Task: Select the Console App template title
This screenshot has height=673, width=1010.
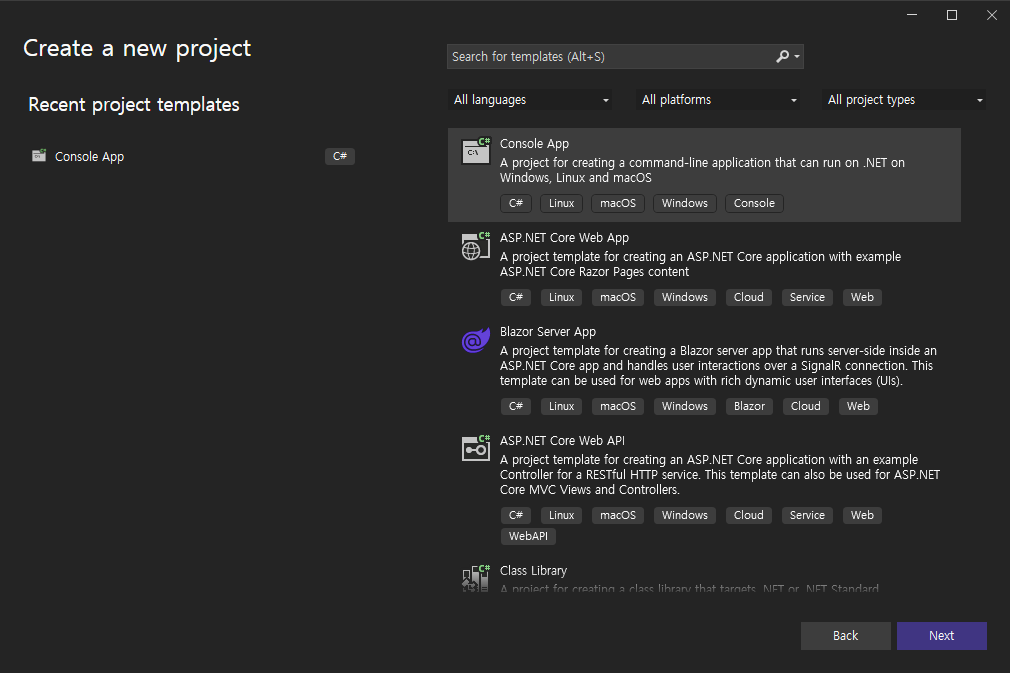Action: pyautogui.click(x=535, y=144)
